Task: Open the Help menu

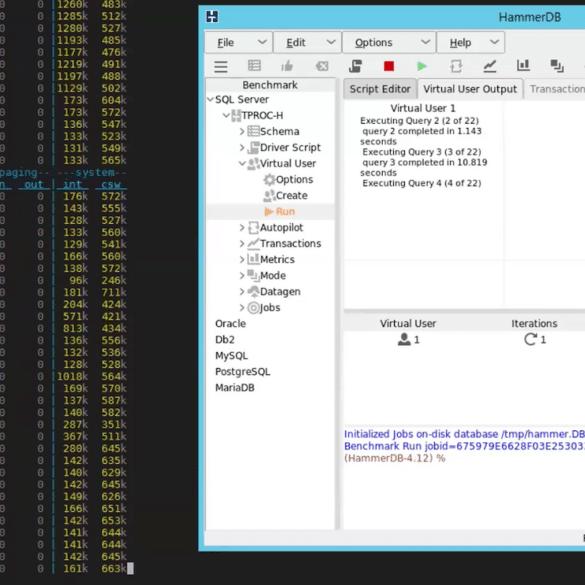Action: click(x=470, y=43)
